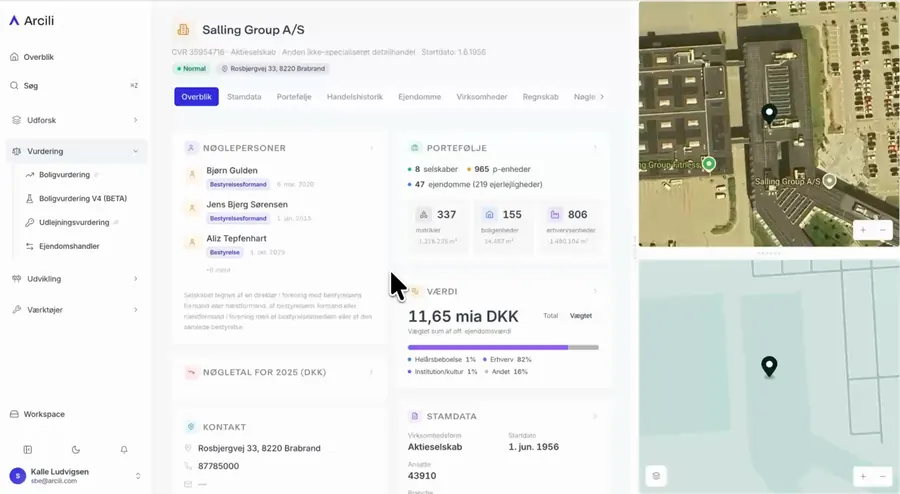The width and height of the screenshot is (900, 494).
Task: Switch to the Portefølje tab
Action: click(294, 97)
